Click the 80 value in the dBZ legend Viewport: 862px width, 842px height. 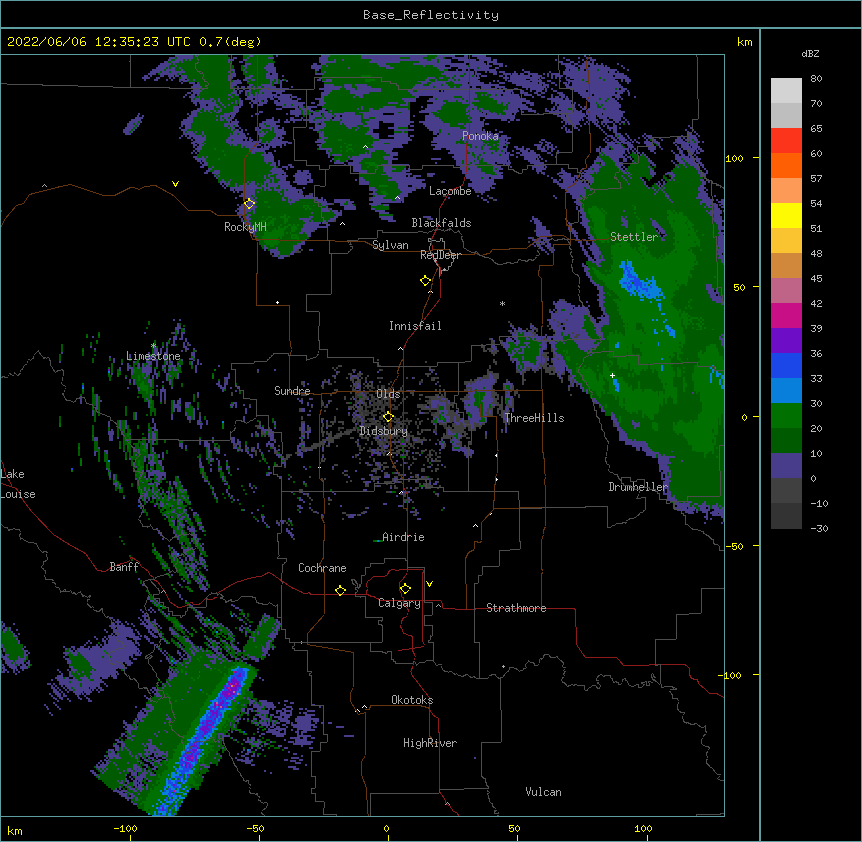pos(816,79)
